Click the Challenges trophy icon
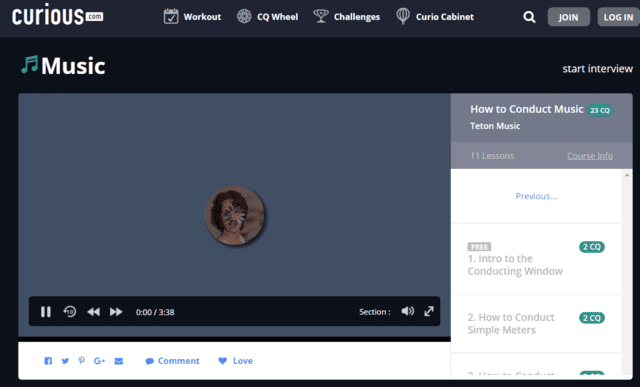Screen dimensions: 640x387 321,16
